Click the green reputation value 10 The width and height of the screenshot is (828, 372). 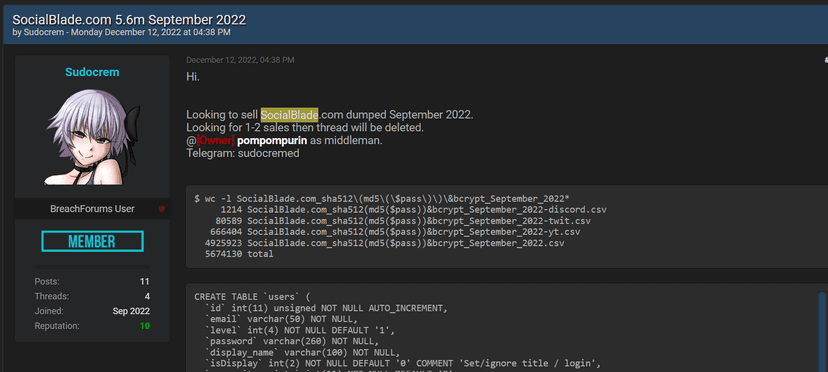click(145, 326)
